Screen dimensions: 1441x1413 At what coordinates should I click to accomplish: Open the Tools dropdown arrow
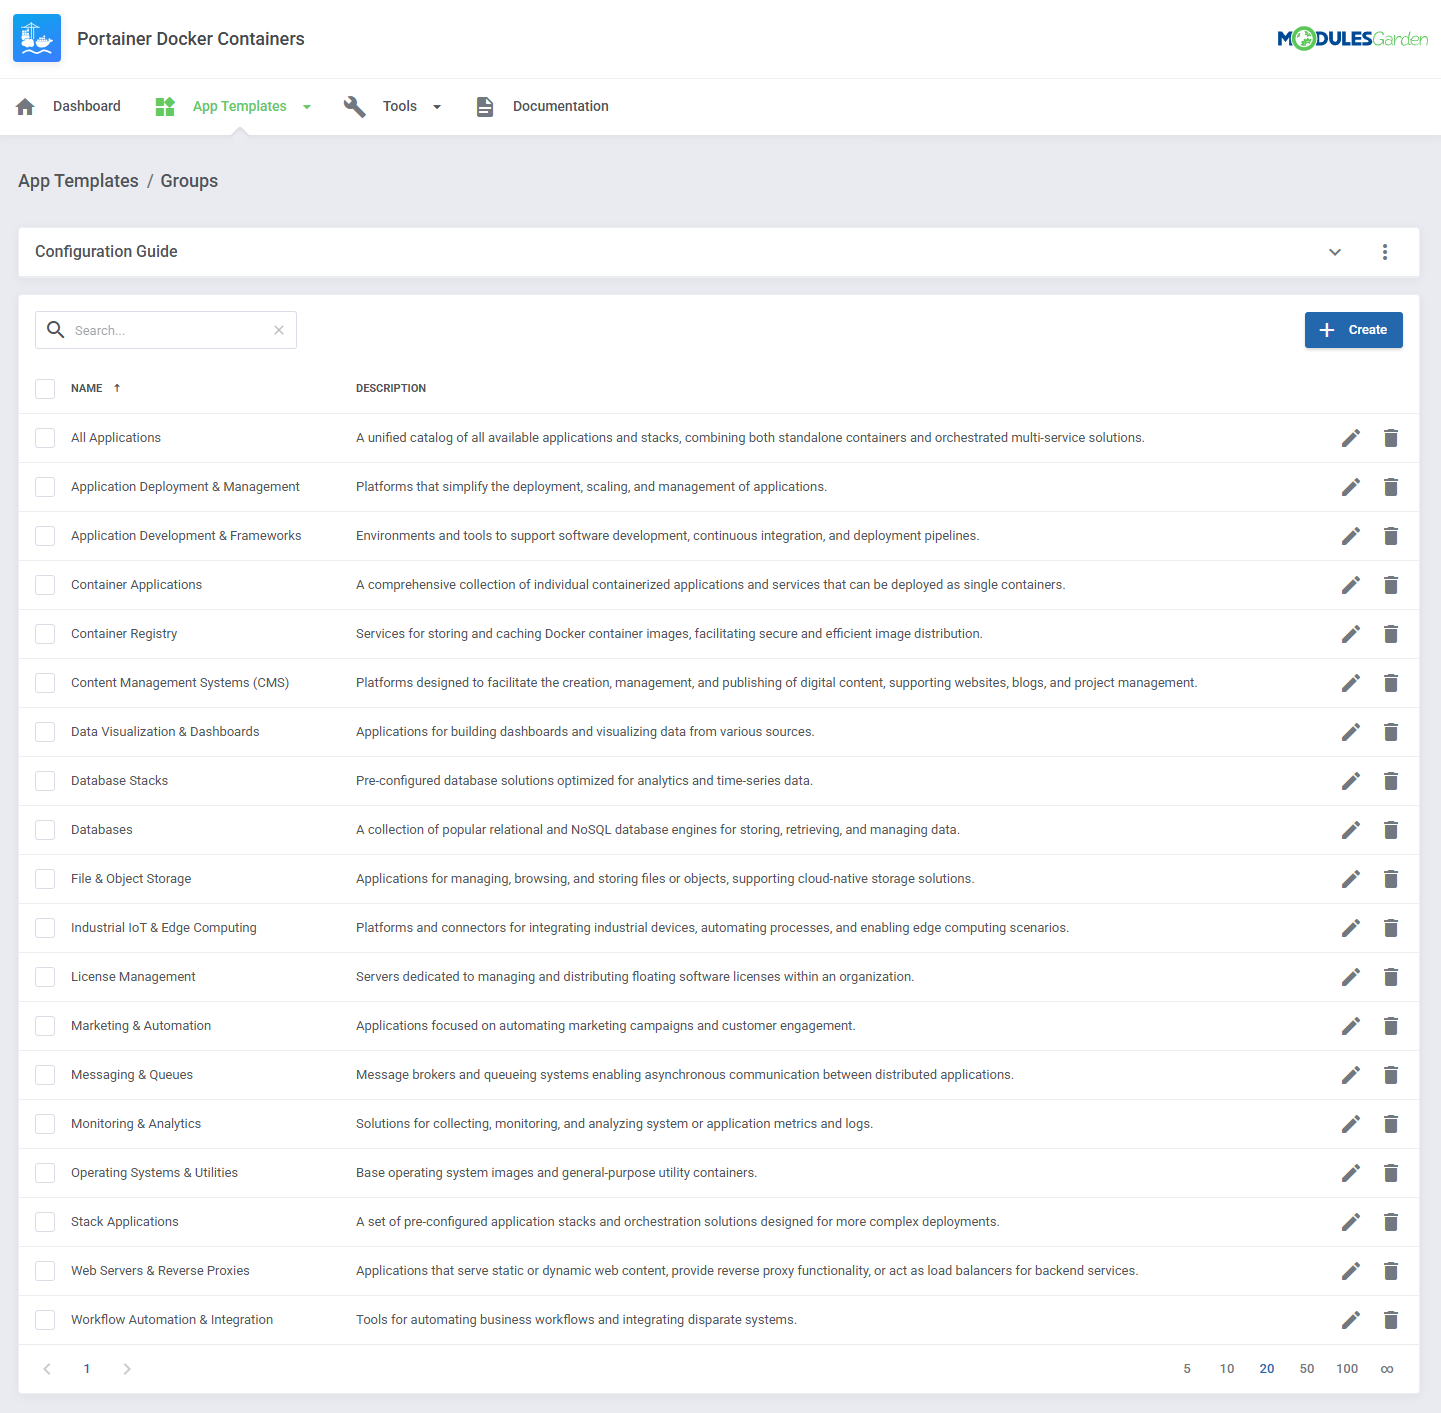[437, 106]
